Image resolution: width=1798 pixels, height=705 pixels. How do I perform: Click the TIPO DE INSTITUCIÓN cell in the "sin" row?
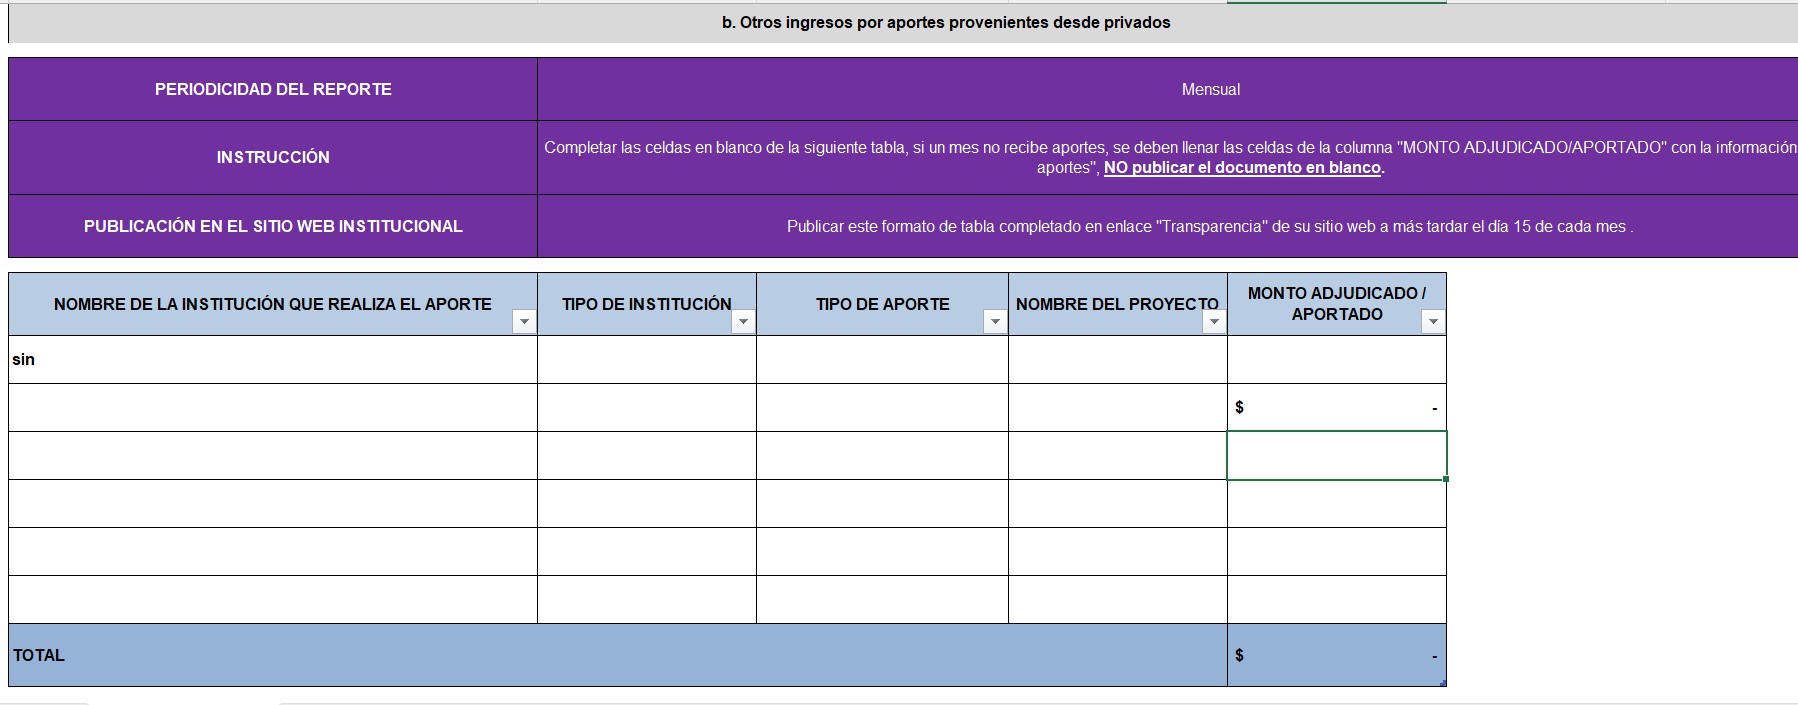647,360
